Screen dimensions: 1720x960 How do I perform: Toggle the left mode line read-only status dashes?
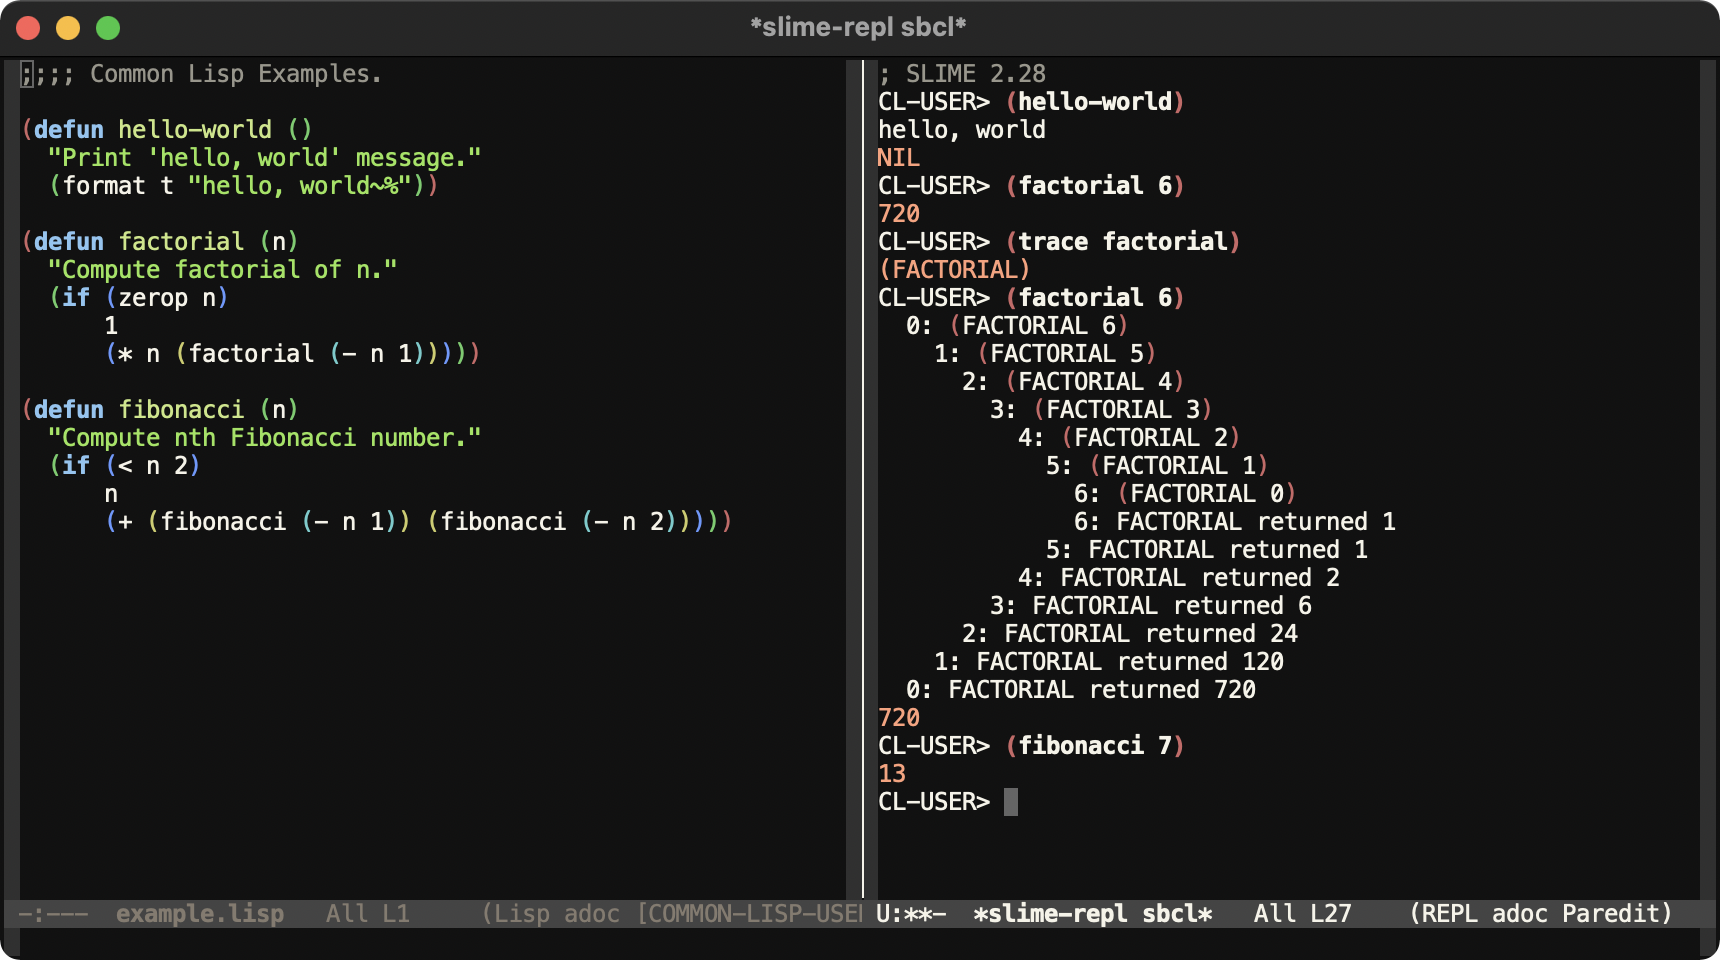point(53,914)
